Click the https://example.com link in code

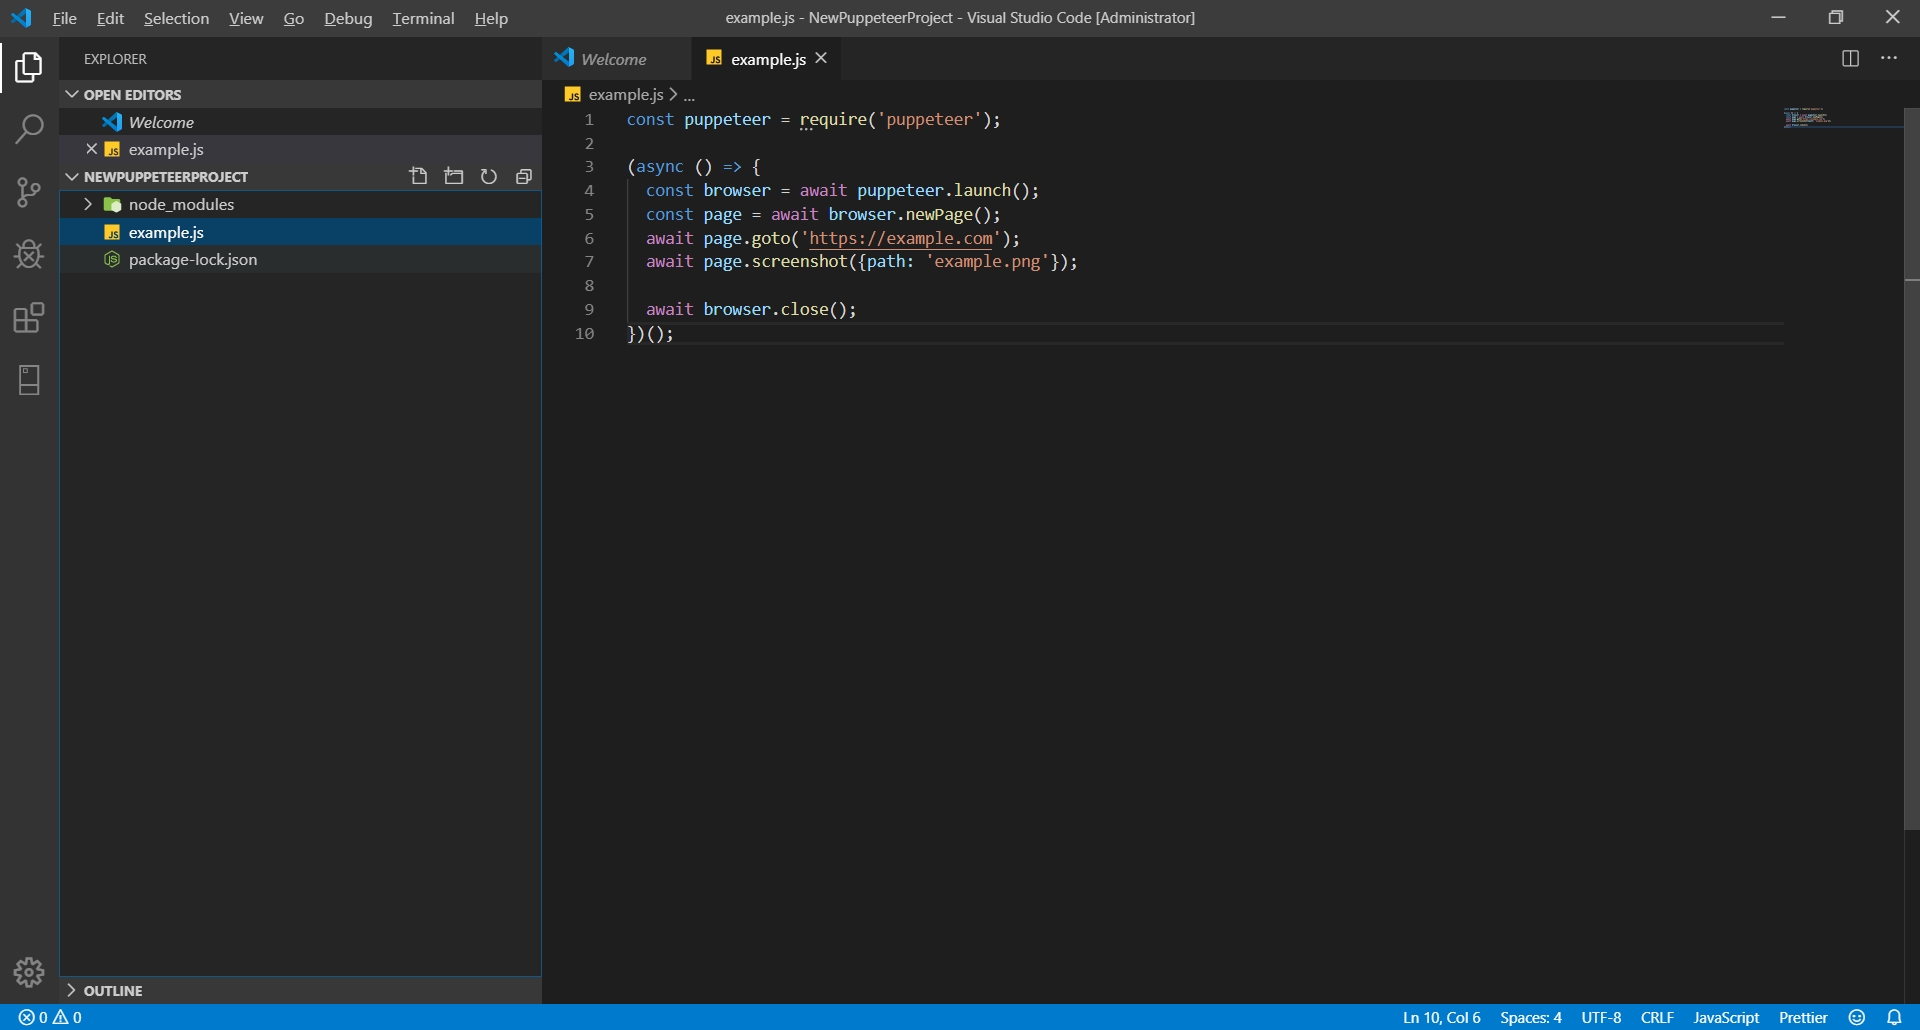pos(901,238)
